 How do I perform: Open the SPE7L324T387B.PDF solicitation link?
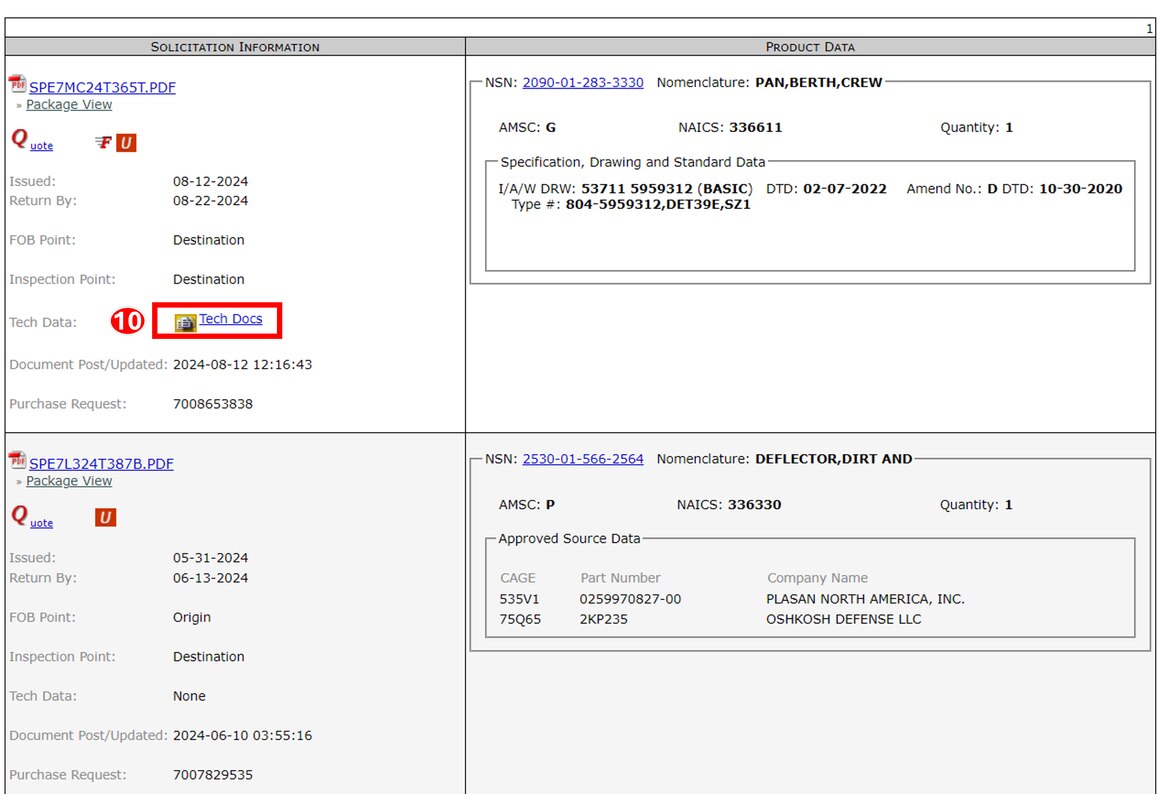pos(101,464)
